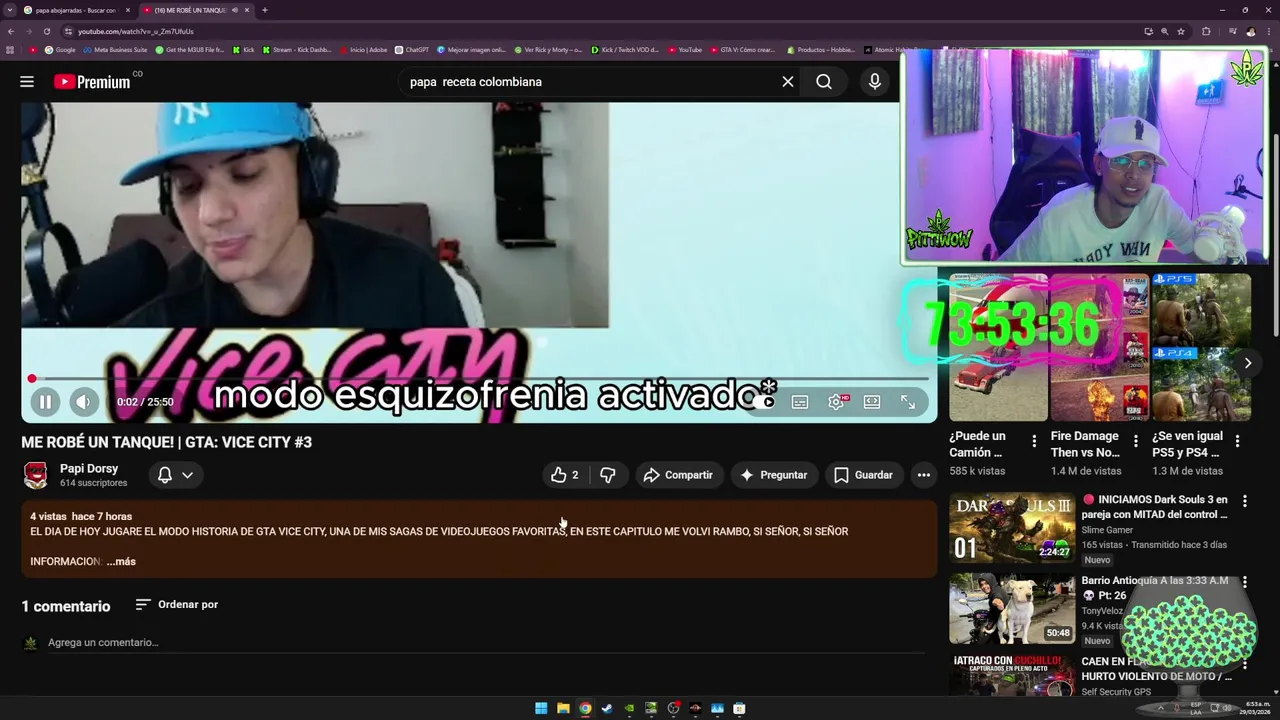Open the Barrio Antioquia video thumbnail
1280x720 pixels.
coord(1012,608)
